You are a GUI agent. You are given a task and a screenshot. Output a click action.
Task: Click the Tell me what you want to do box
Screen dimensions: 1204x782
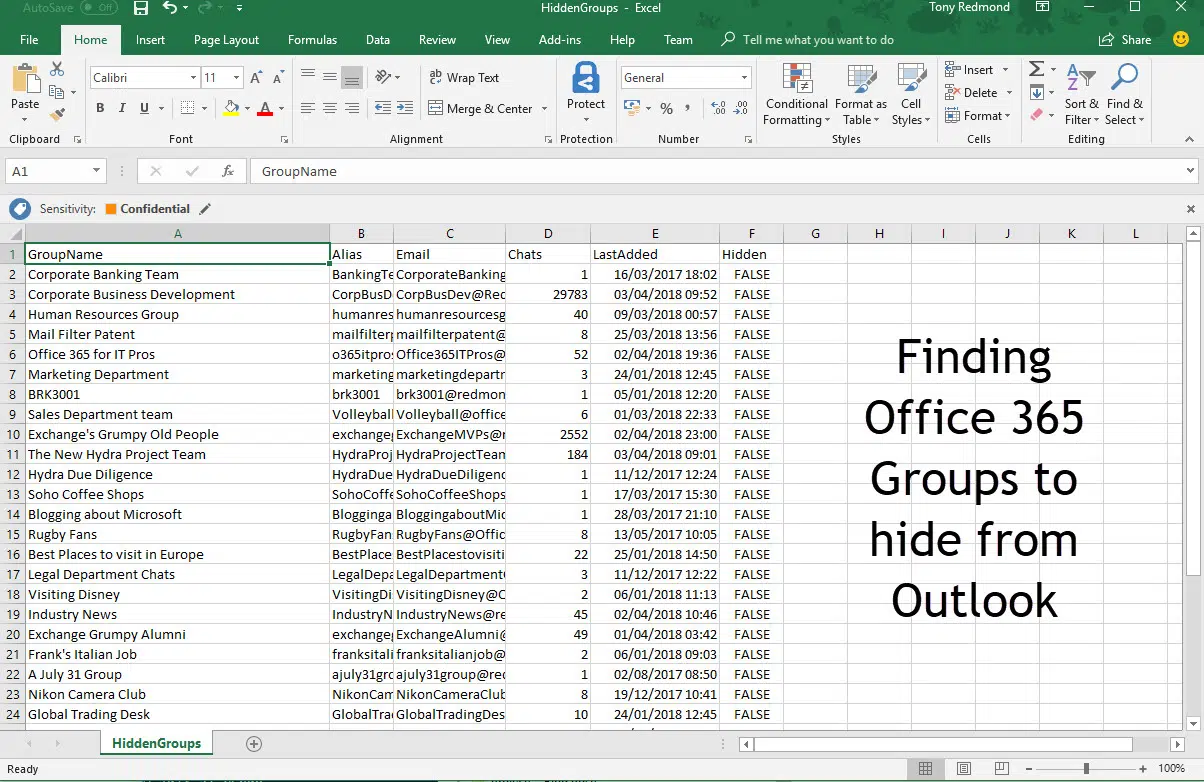tap(818, 40)
